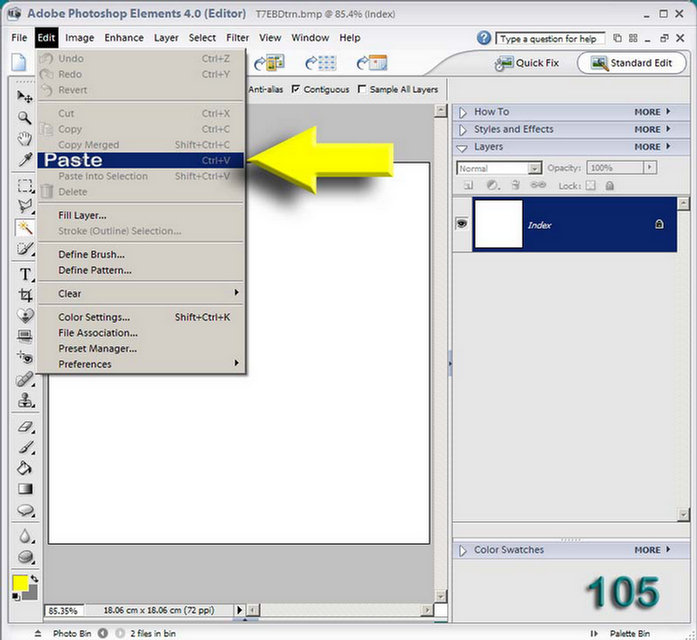
Task: Select the Paint Bucket tool
Action: [25, 468]
